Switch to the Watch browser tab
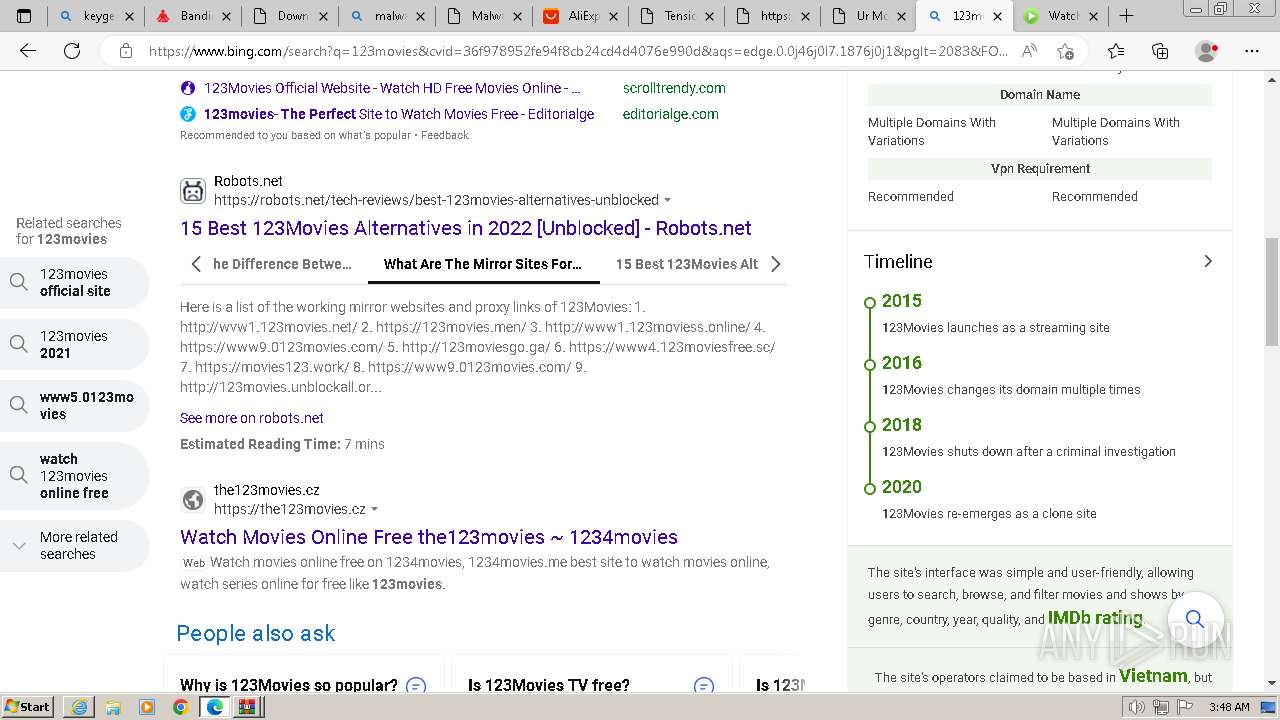 tap(1060, 16)
